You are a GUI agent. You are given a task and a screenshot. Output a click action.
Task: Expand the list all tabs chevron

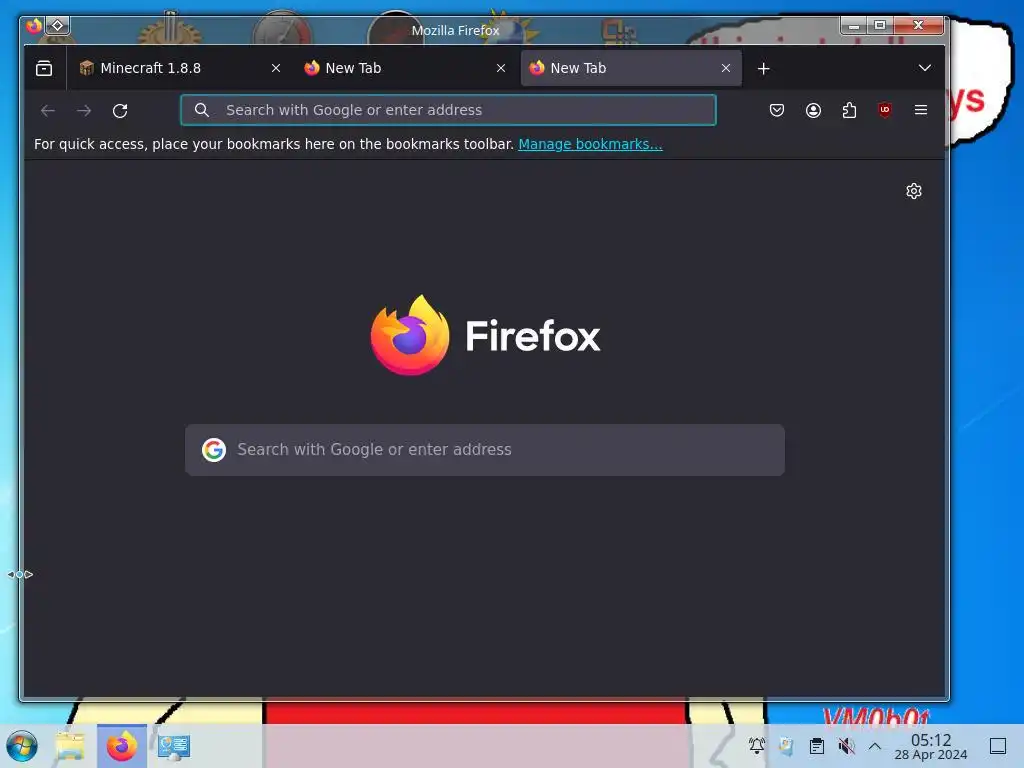click(x=925, y=68)
